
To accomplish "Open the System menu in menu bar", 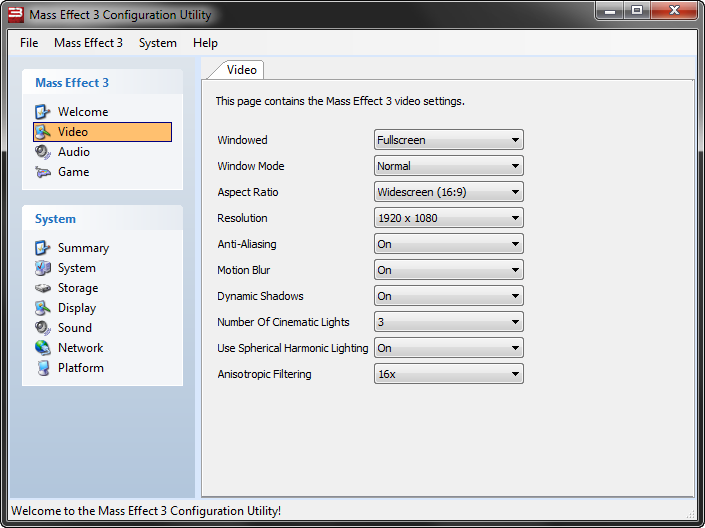I will (x=158, y=43).
